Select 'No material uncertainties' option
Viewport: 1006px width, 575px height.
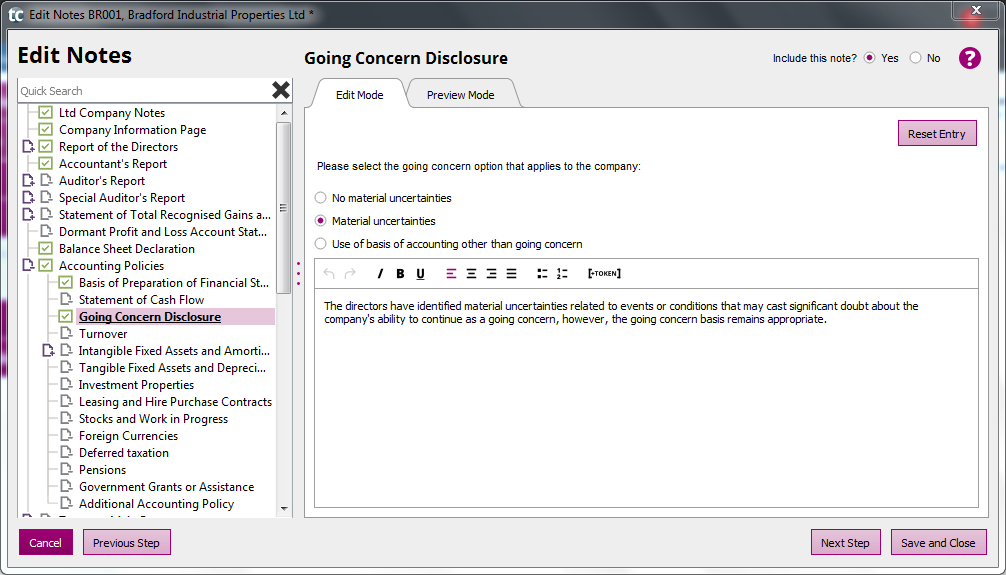321,198
